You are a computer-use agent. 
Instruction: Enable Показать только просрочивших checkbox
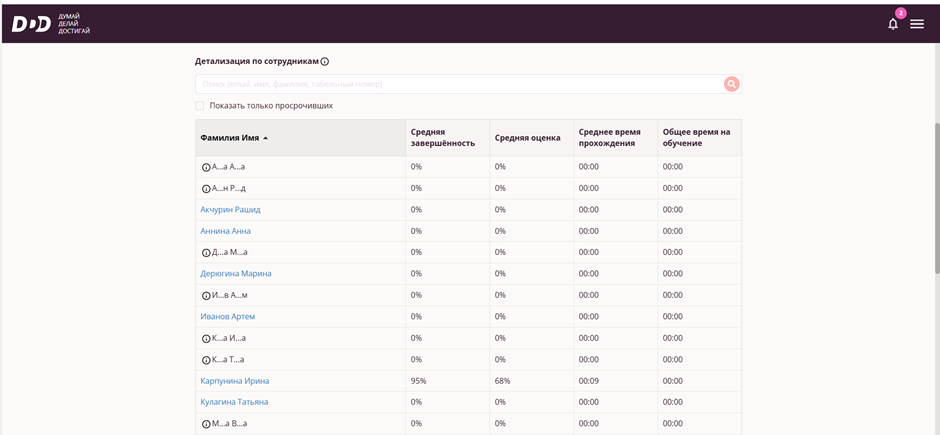pos(200,106)
